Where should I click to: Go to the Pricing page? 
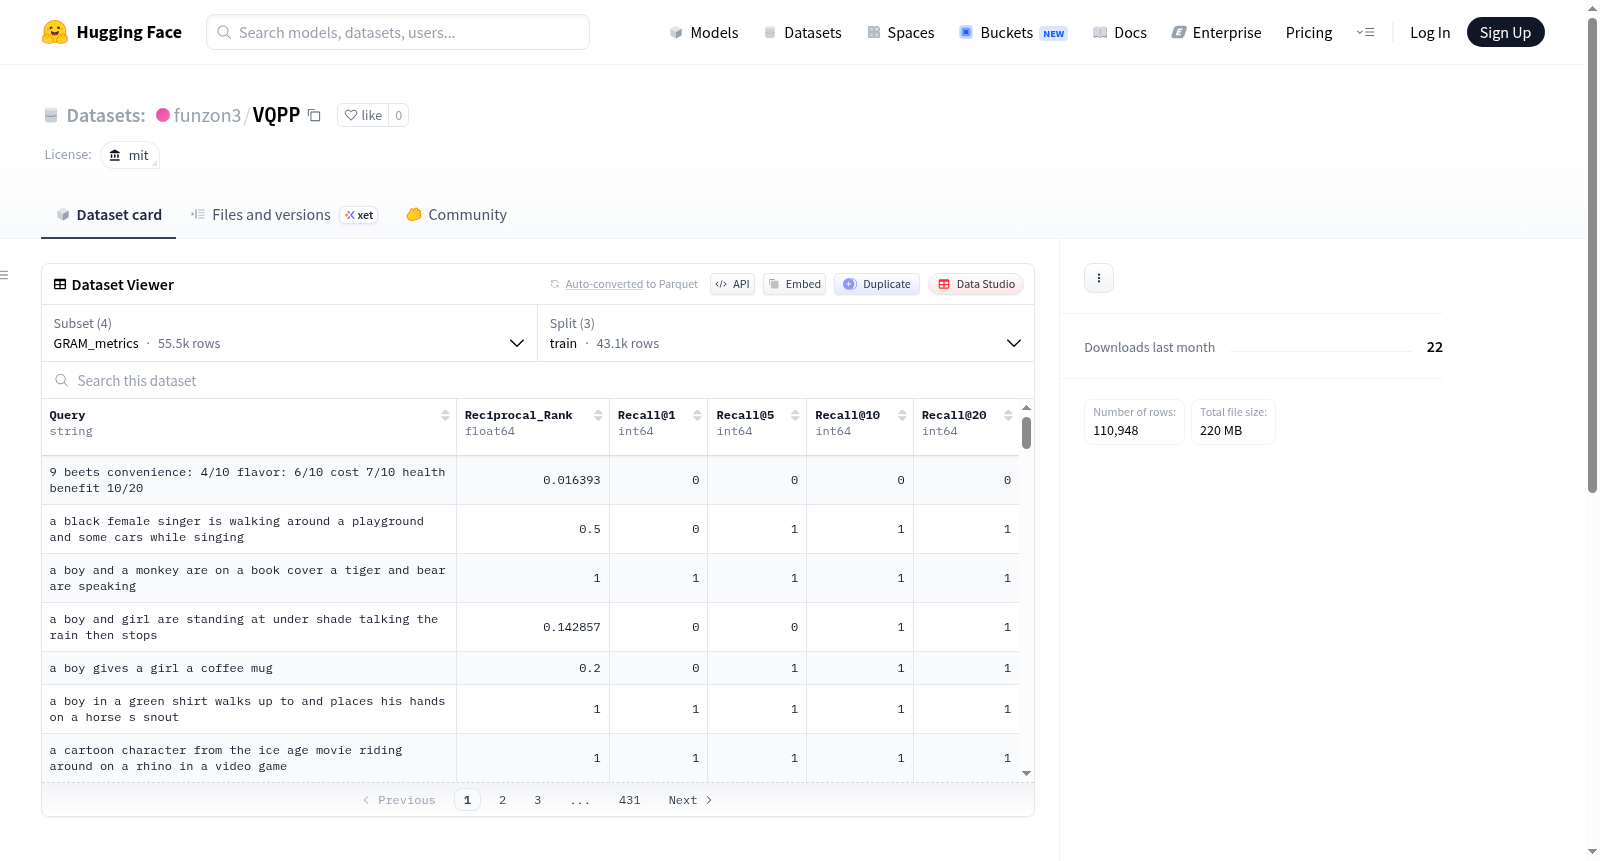pos(1309,32)
